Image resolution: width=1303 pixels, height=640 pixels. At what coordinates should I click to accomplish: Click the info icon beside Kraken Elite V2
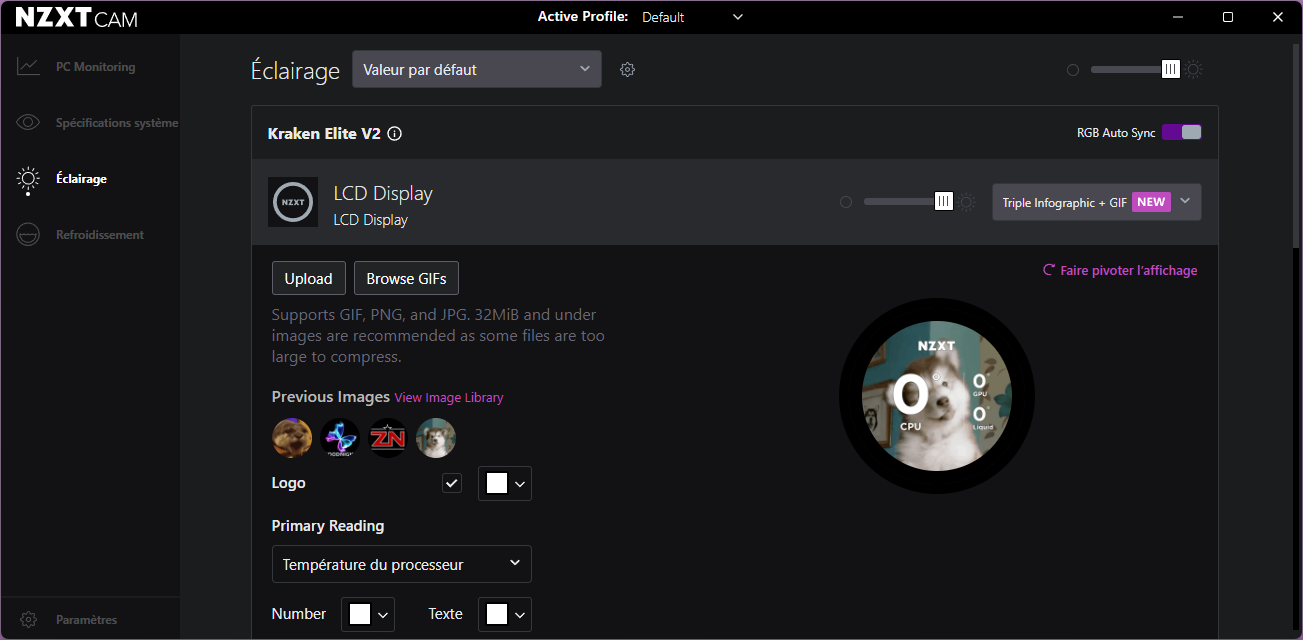click(395, 134)
